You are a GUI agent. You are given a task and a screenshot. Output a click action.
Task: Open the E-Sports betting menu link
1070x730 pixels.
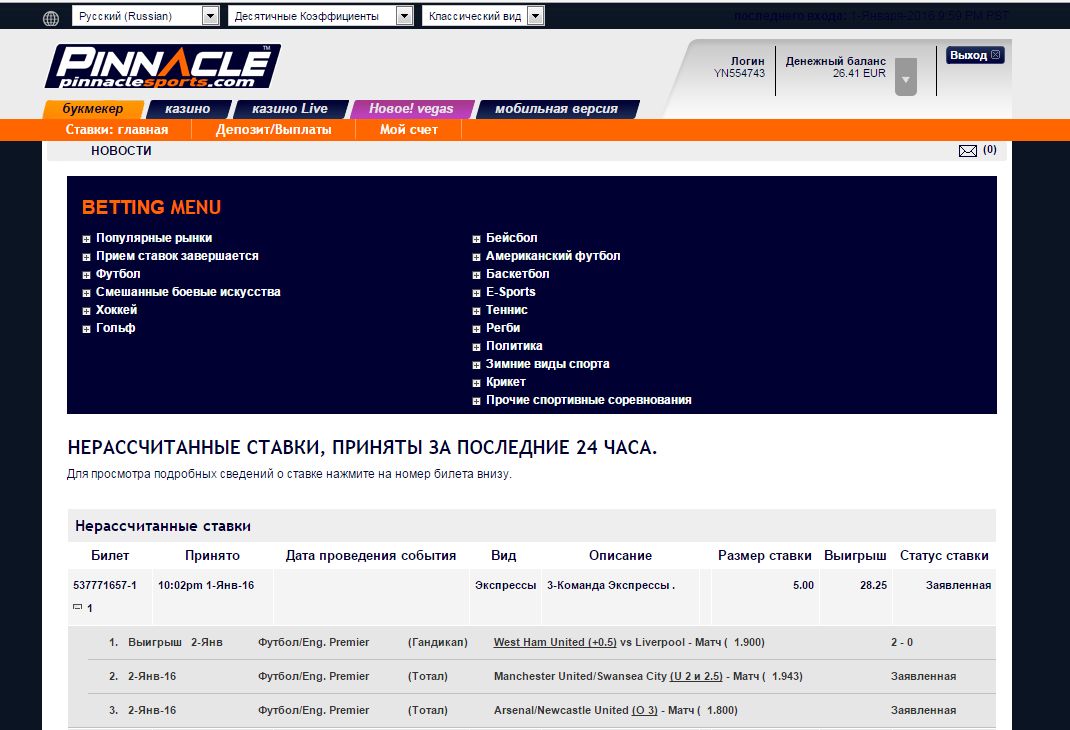coord(510,292)
